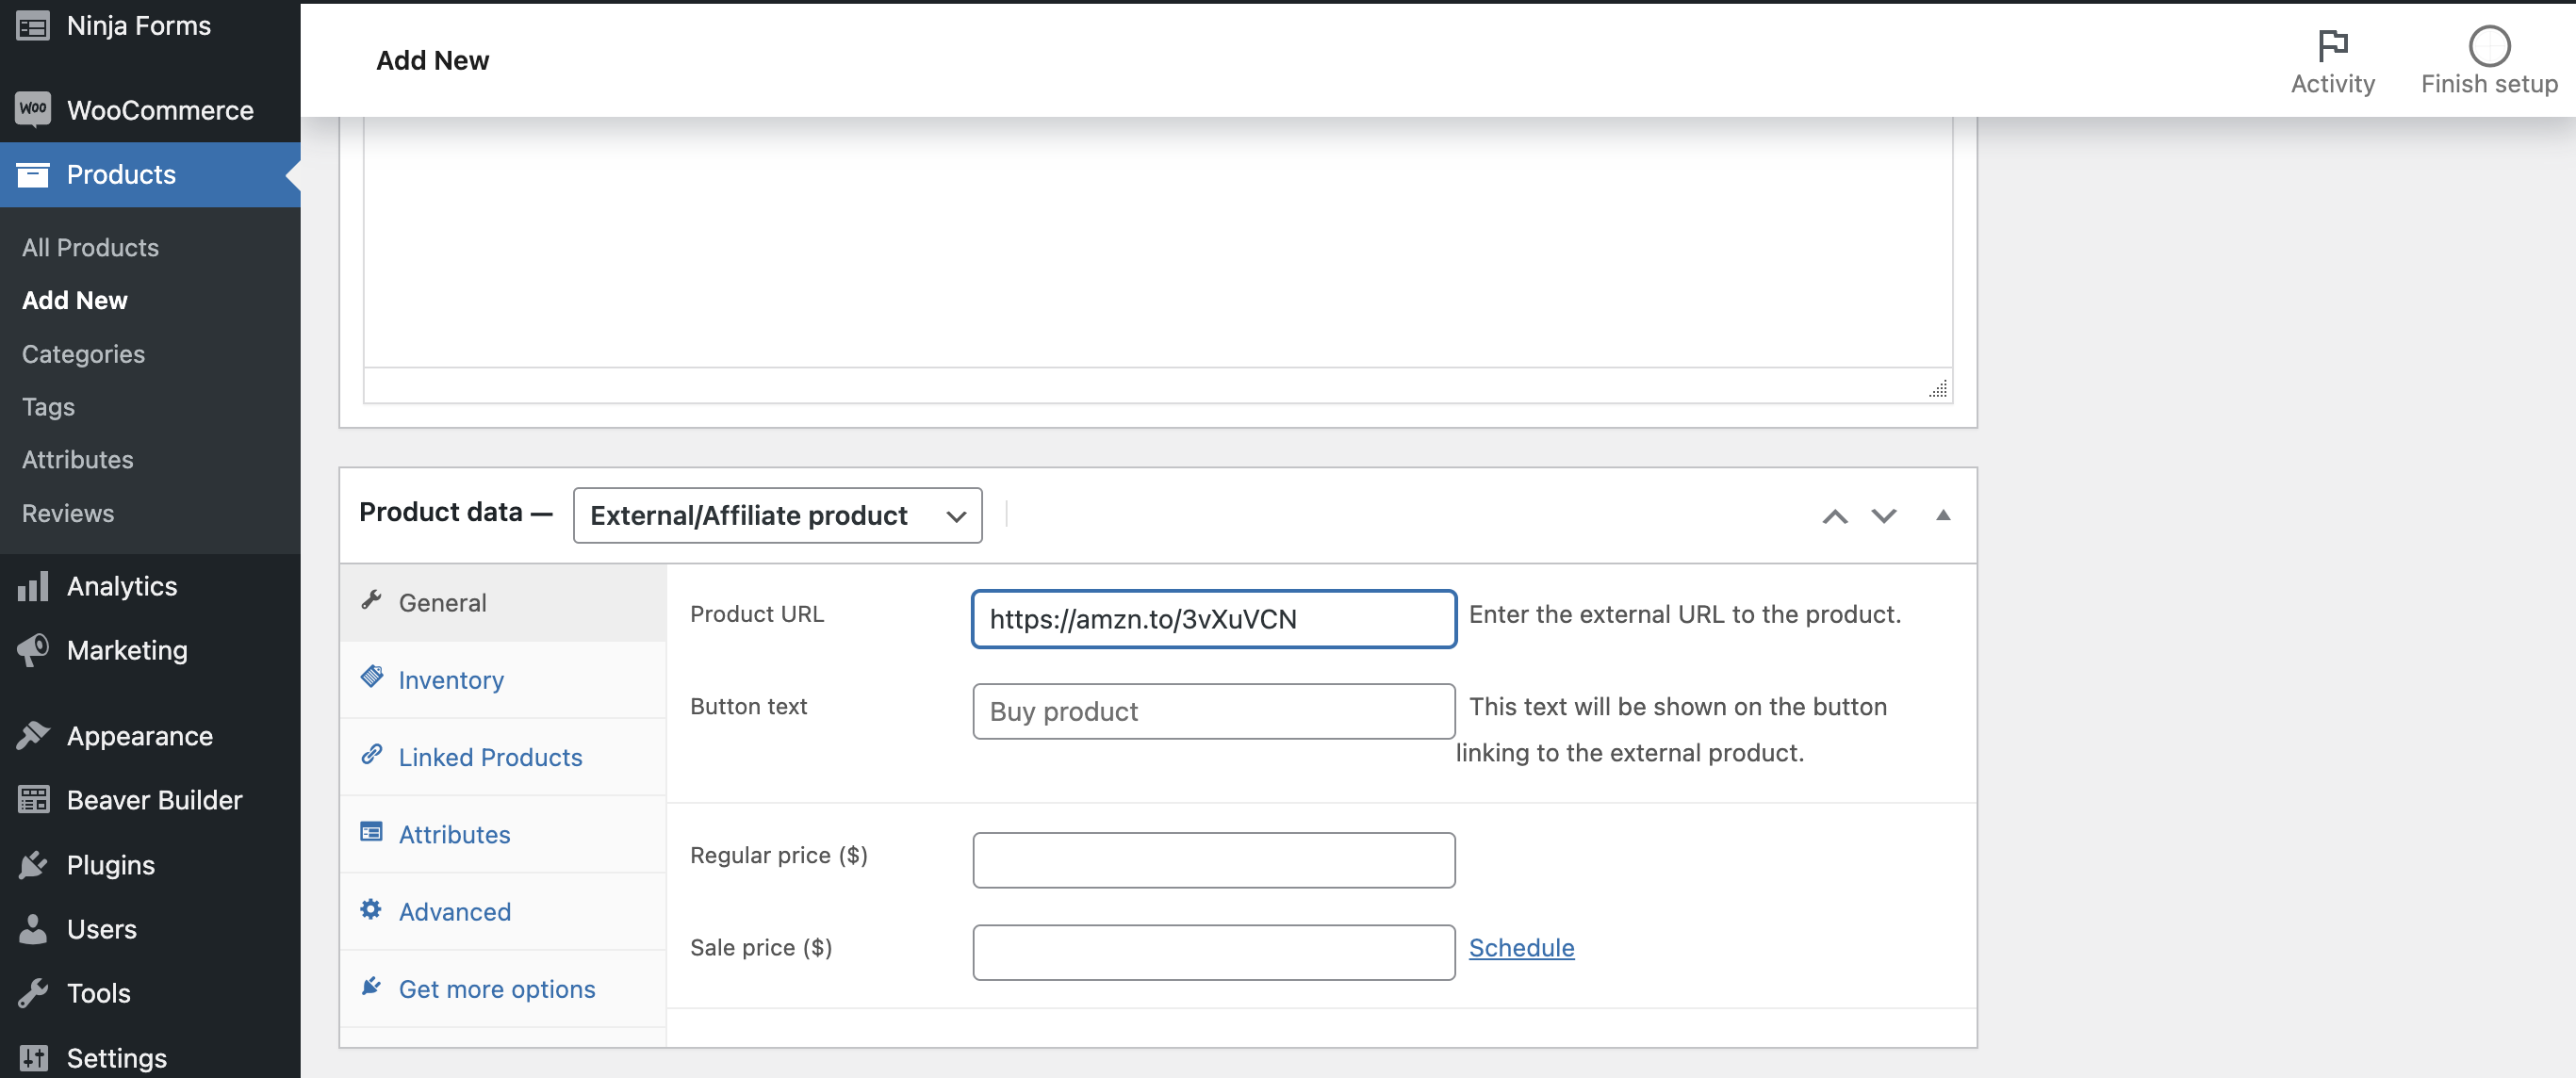Click the Regular price input field

click(1214, 855)
